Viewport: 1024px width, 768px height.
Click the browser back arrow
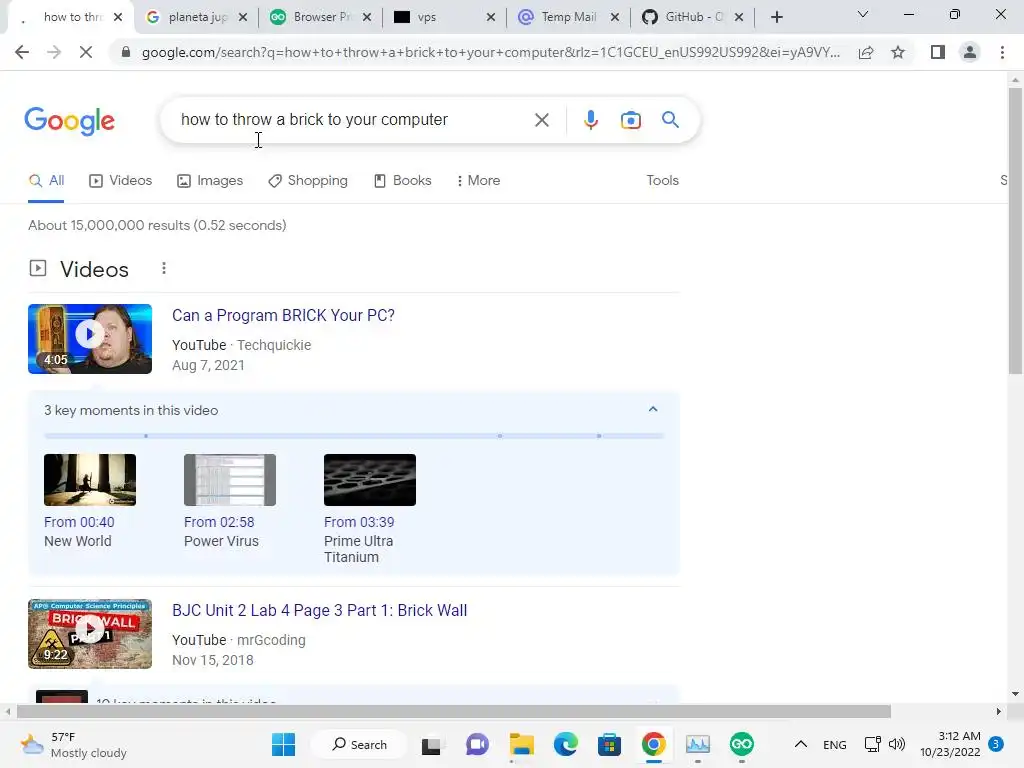click(x=22, y=52)
